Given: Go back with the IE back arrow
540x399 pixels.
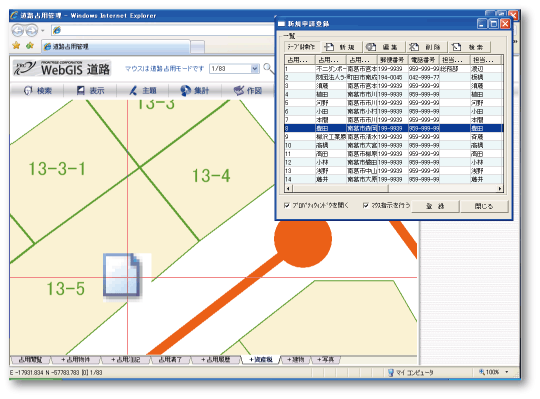Looking at the screenshot, I should 17,31.
